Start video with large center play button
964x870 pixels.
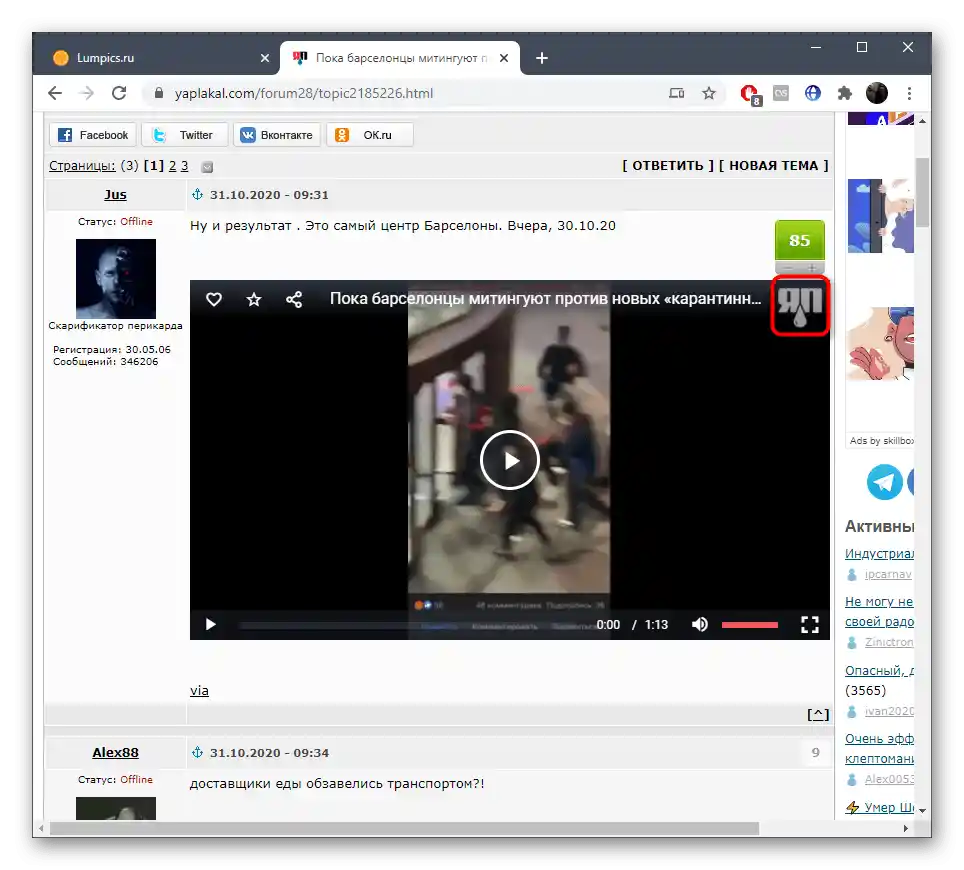(510, 460)
